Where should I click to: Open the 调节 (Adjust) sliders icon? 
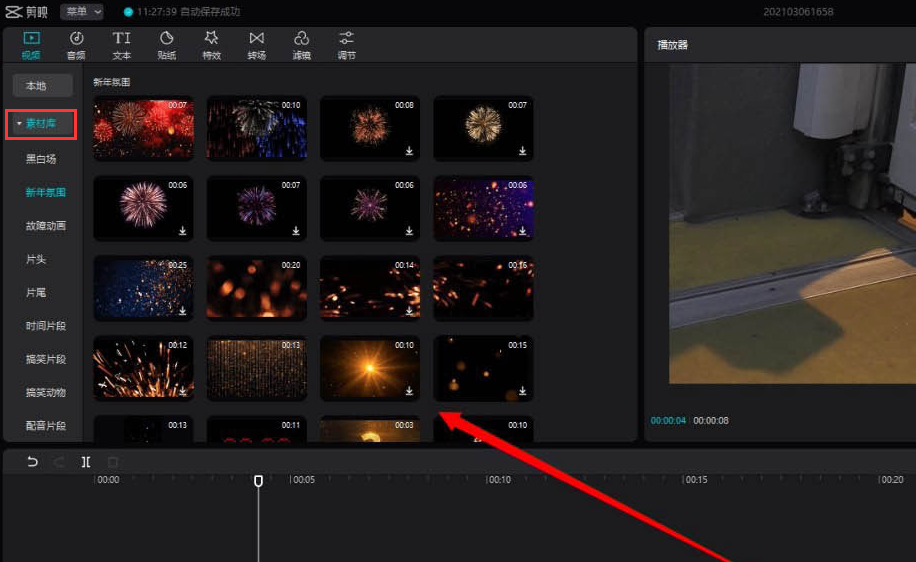[x=346, y=43]
